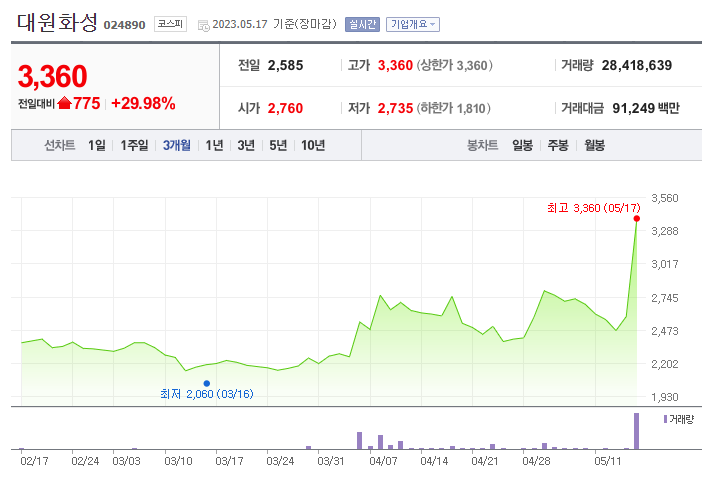Screen dimensions: 702x478
Task: Click the change amount 775
Action: click(86, 103)
